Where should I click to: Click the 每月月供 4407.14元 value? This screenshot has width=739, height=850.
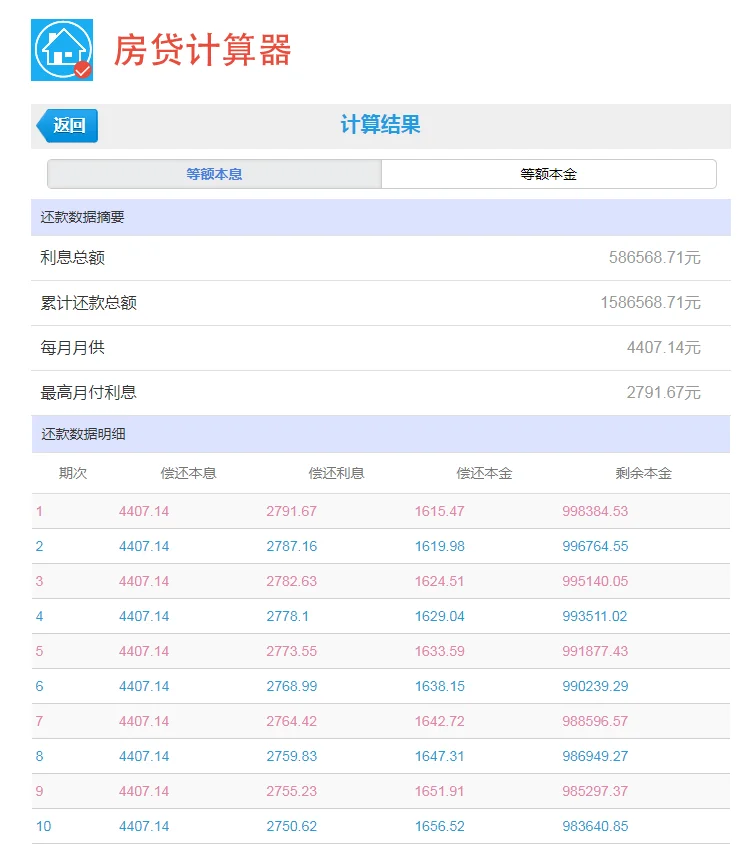coord(663,348)
